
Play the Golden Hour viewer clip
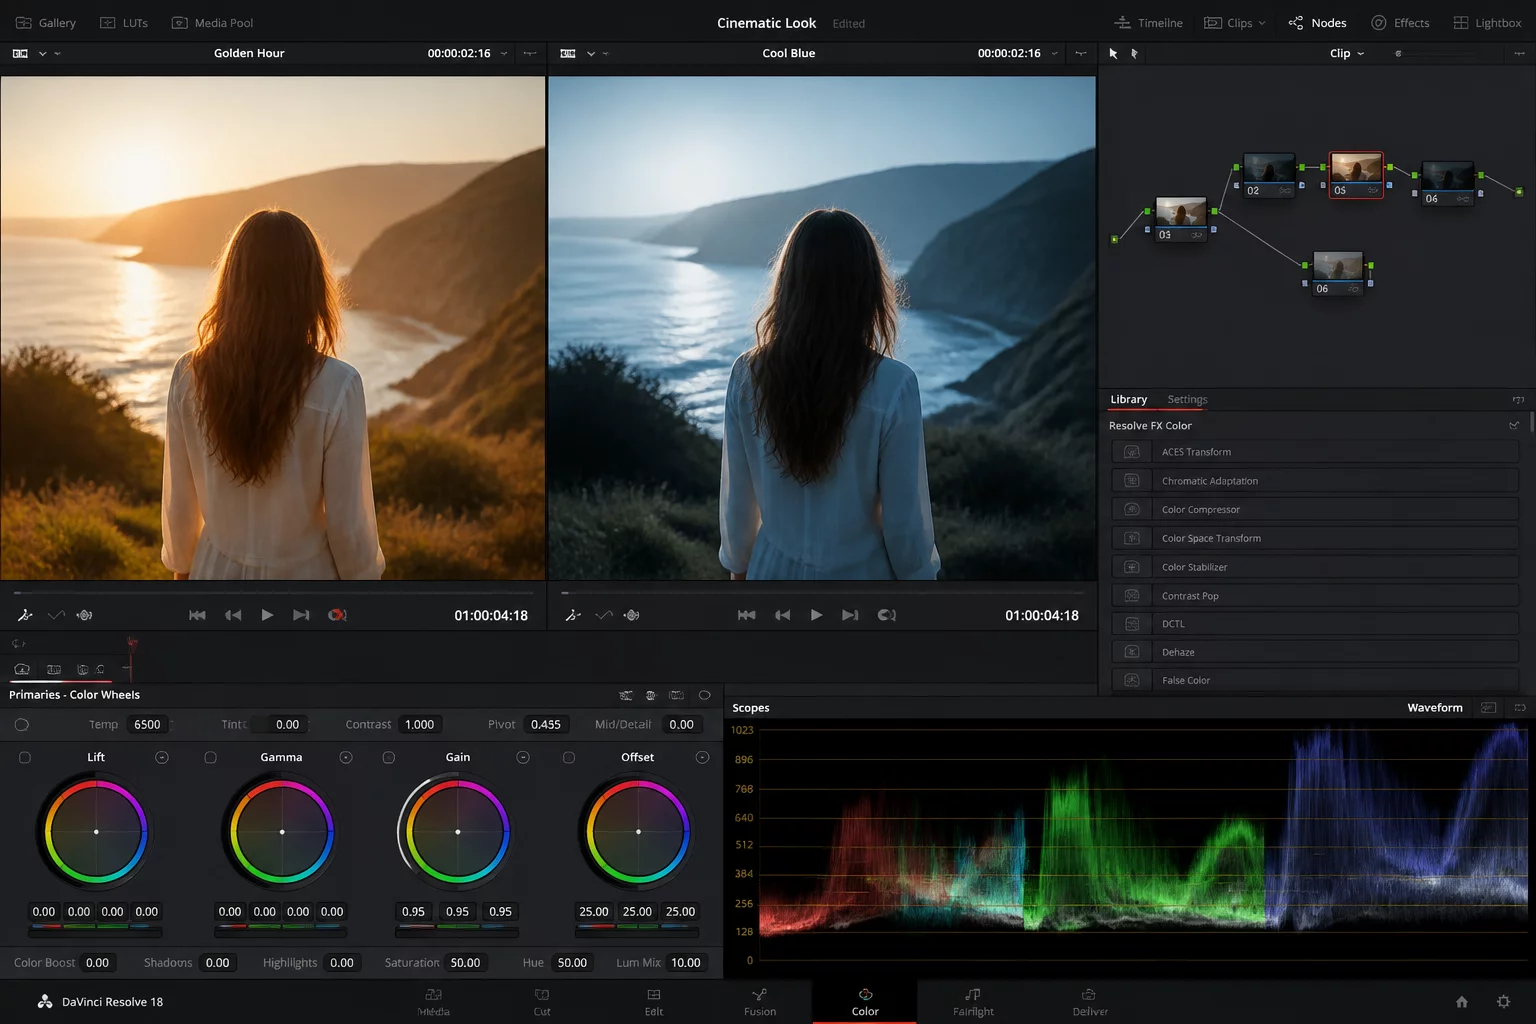click(267, 615)
